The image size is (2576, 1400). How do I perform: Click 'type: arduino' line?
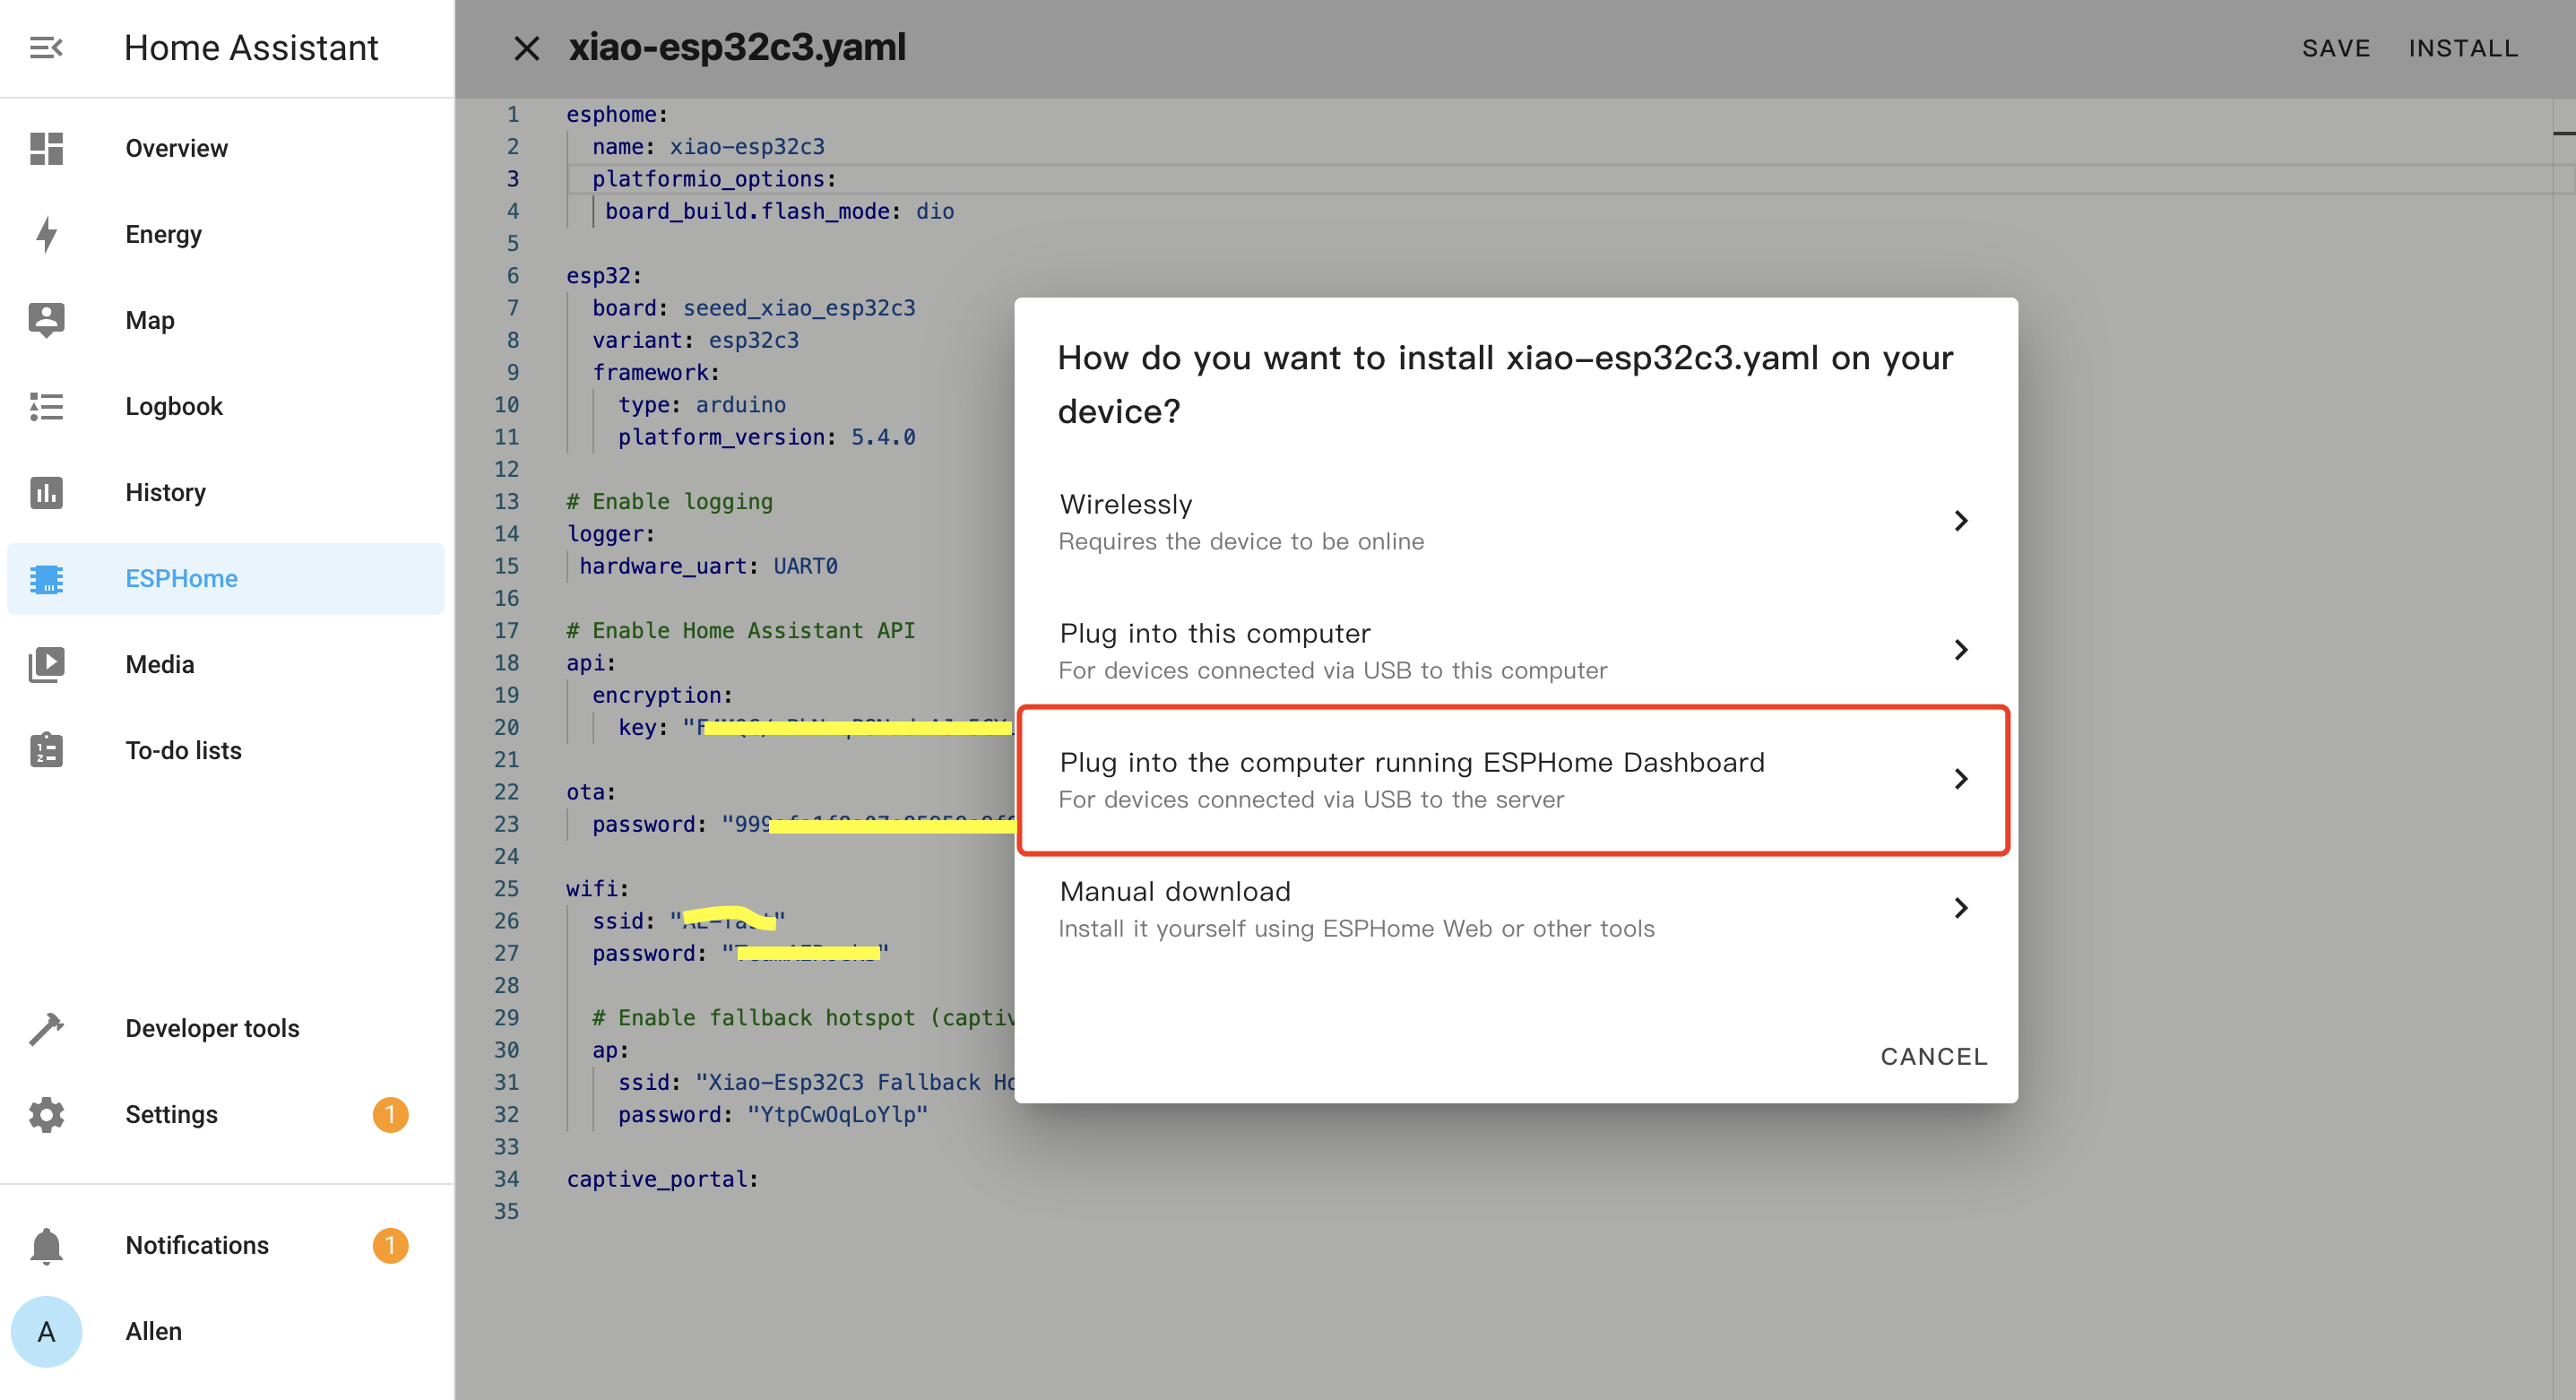[x=701, y=405]
